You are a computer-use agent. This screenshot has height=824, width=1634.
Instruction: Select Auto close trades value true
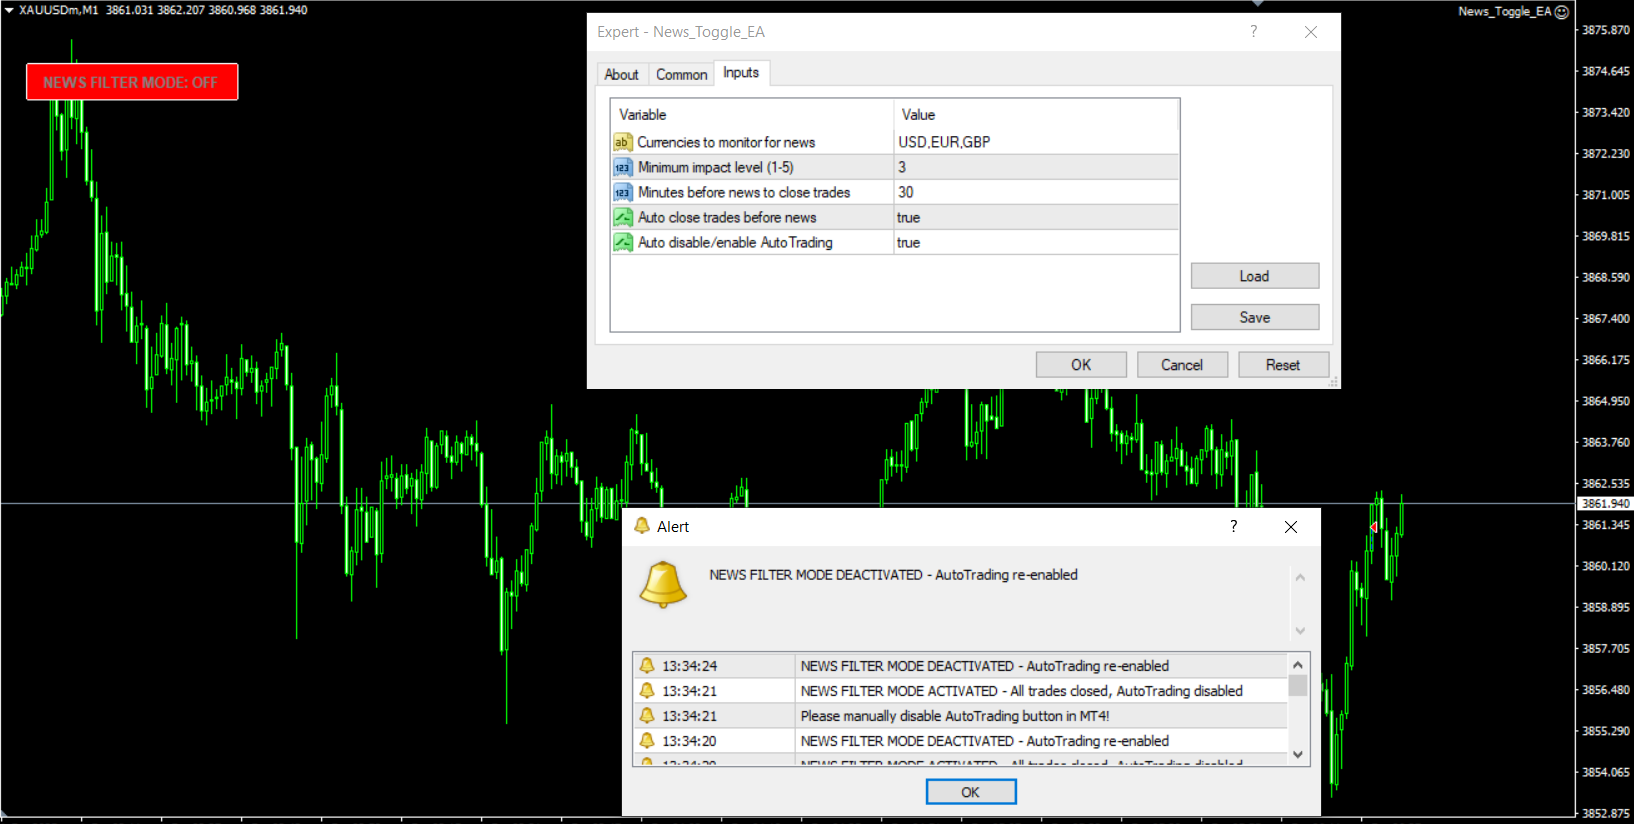pos(1036,217)
